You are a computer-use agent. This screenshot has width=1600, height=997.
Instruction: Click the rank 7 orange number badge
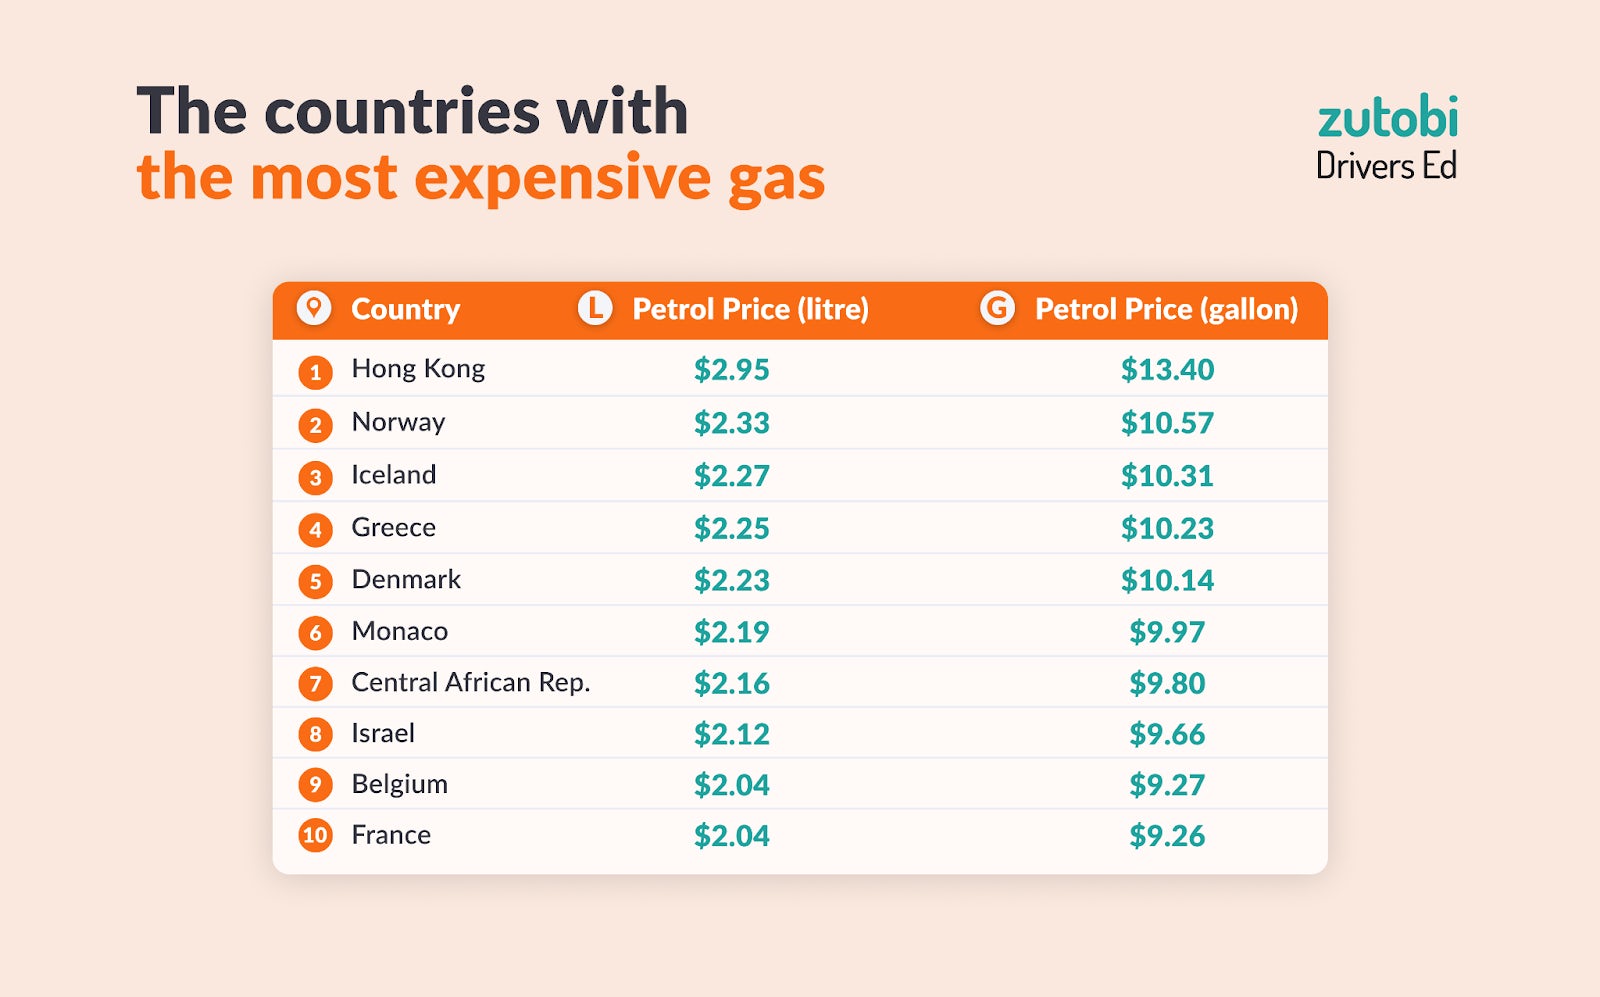[315, 684]
